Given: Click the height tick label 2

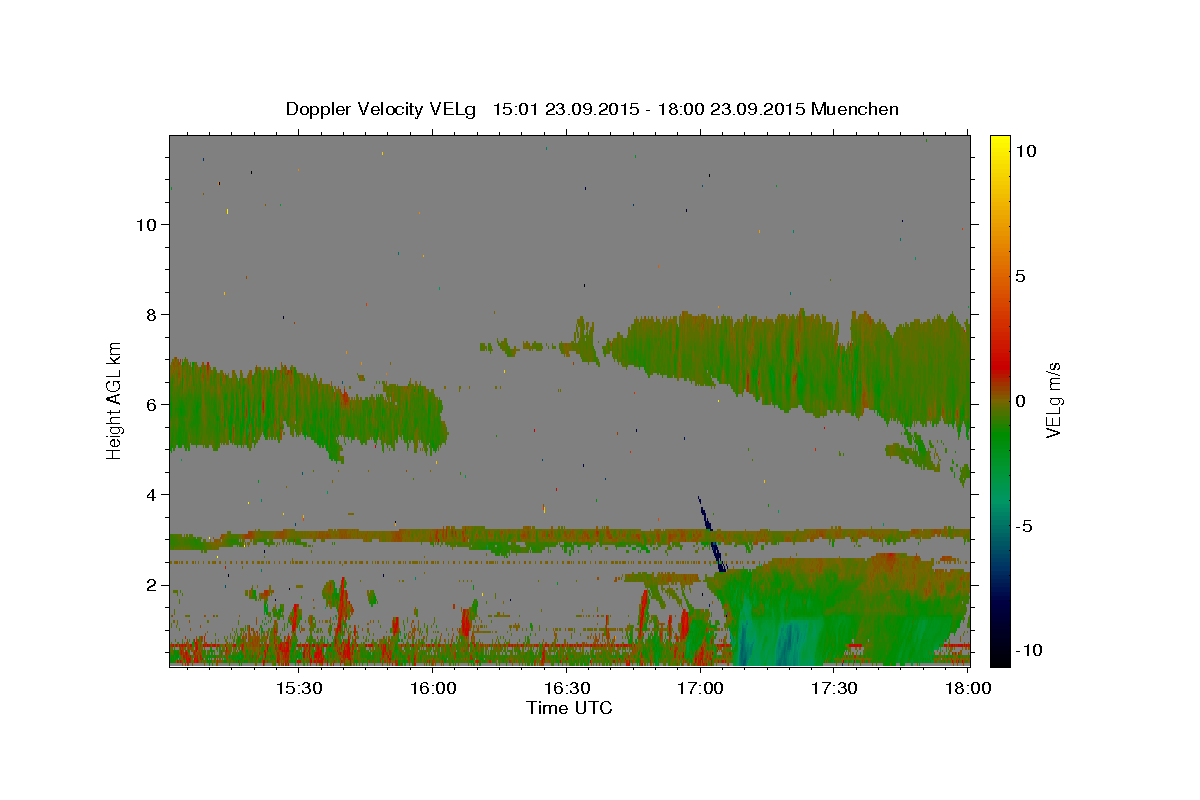Looking at the screenshot, I should coord(153,584).
